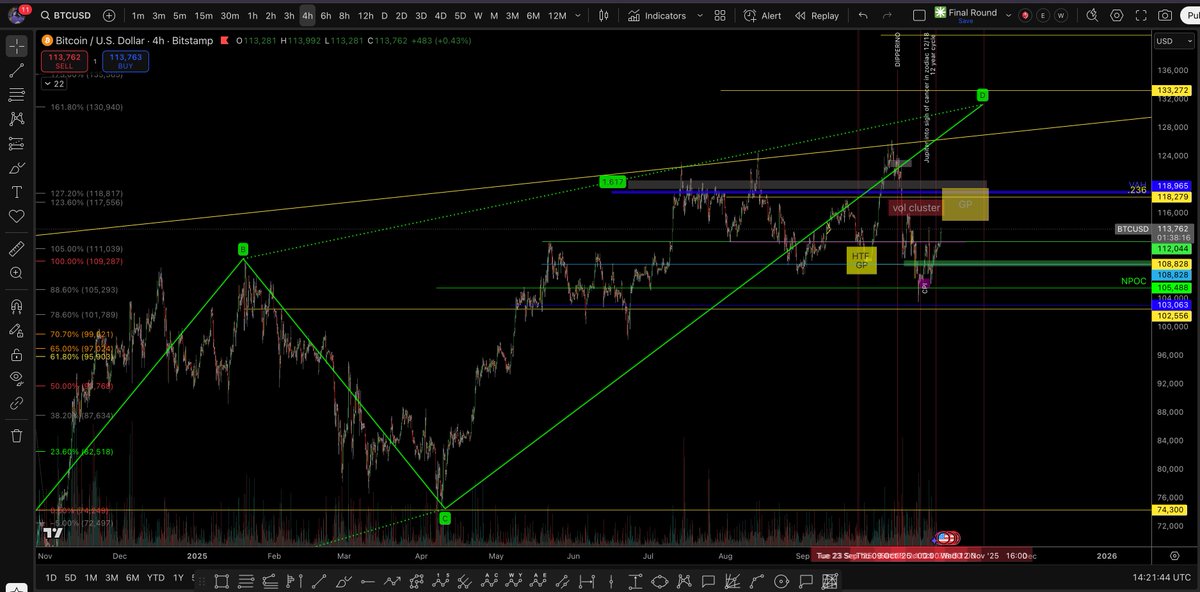
Task: Select the zoom in tool
Action: tap(17, 272)
